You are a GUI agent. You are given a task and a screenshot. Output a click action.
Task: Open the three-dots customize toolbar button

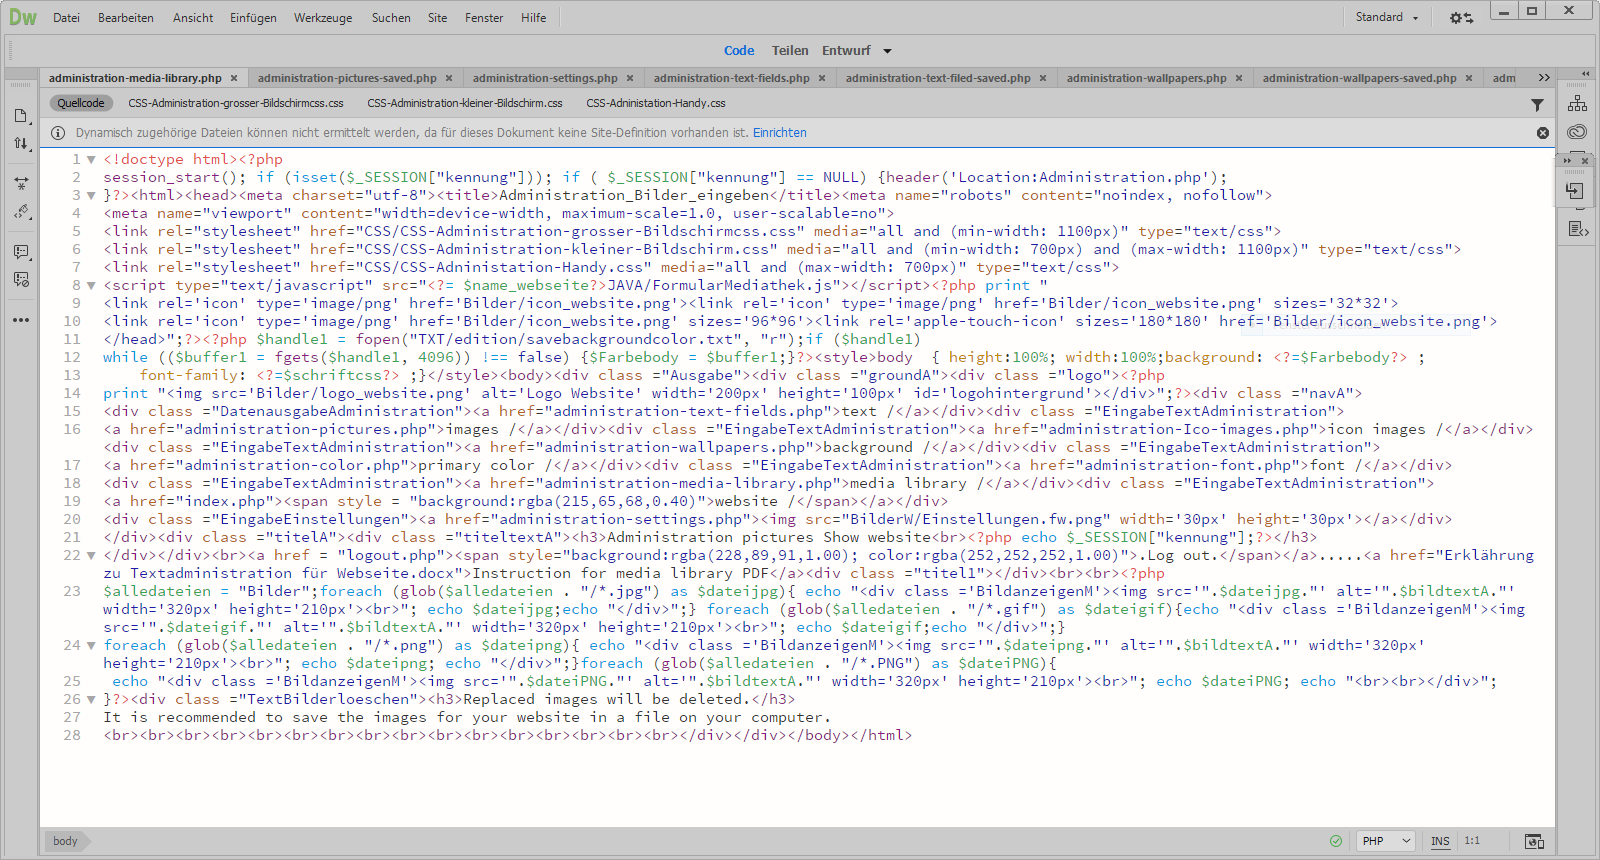click(x=21, y=320)
